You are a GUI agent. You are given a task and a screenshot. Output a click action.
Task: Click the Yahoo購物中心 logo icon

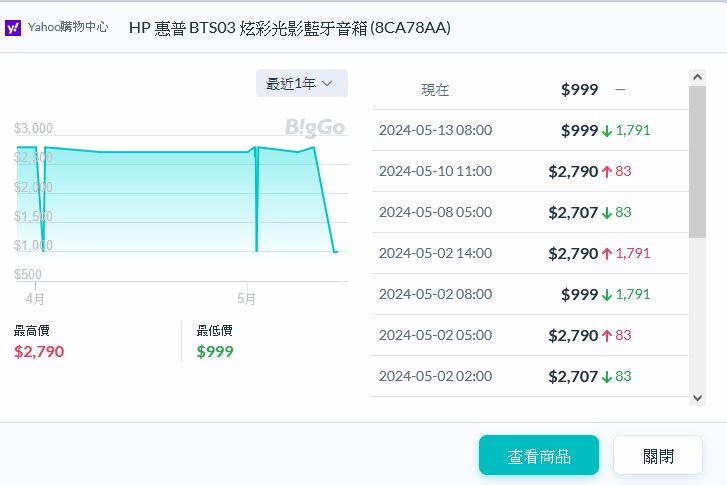[13, 28]
